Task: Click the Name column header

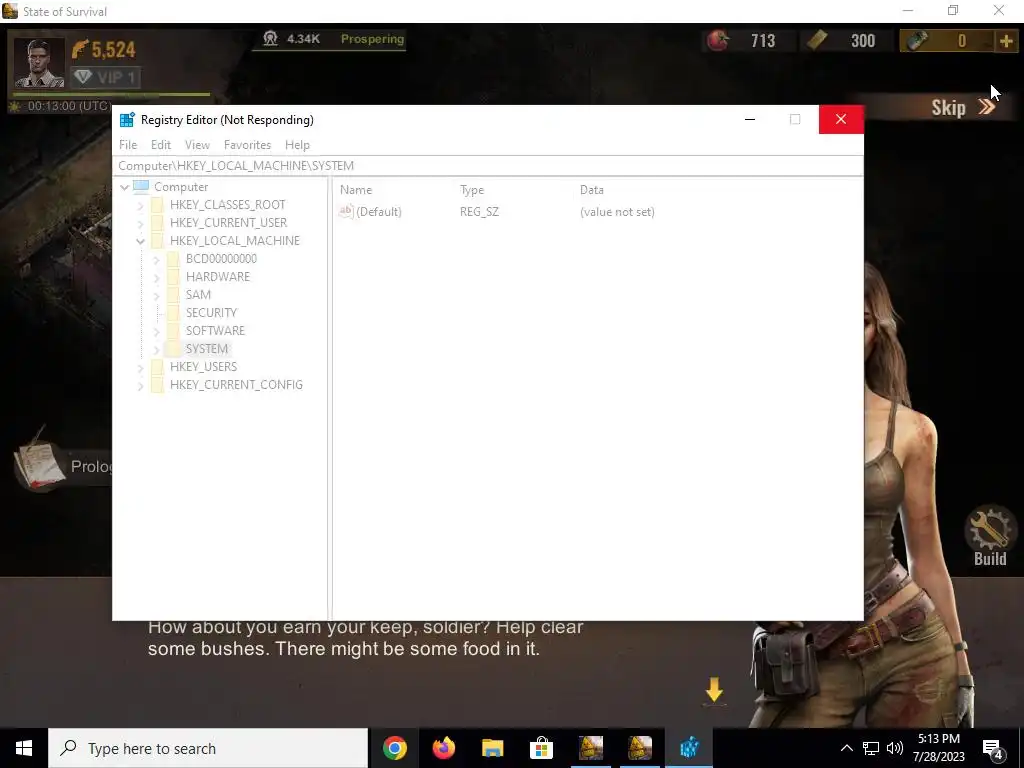Action: click(356, 190)
